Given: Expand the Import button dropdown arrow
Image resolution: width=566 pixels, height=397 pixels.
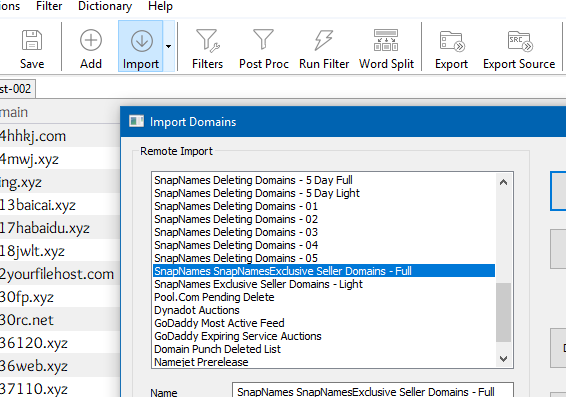Looking at the screenshot, I should point(168,46).
